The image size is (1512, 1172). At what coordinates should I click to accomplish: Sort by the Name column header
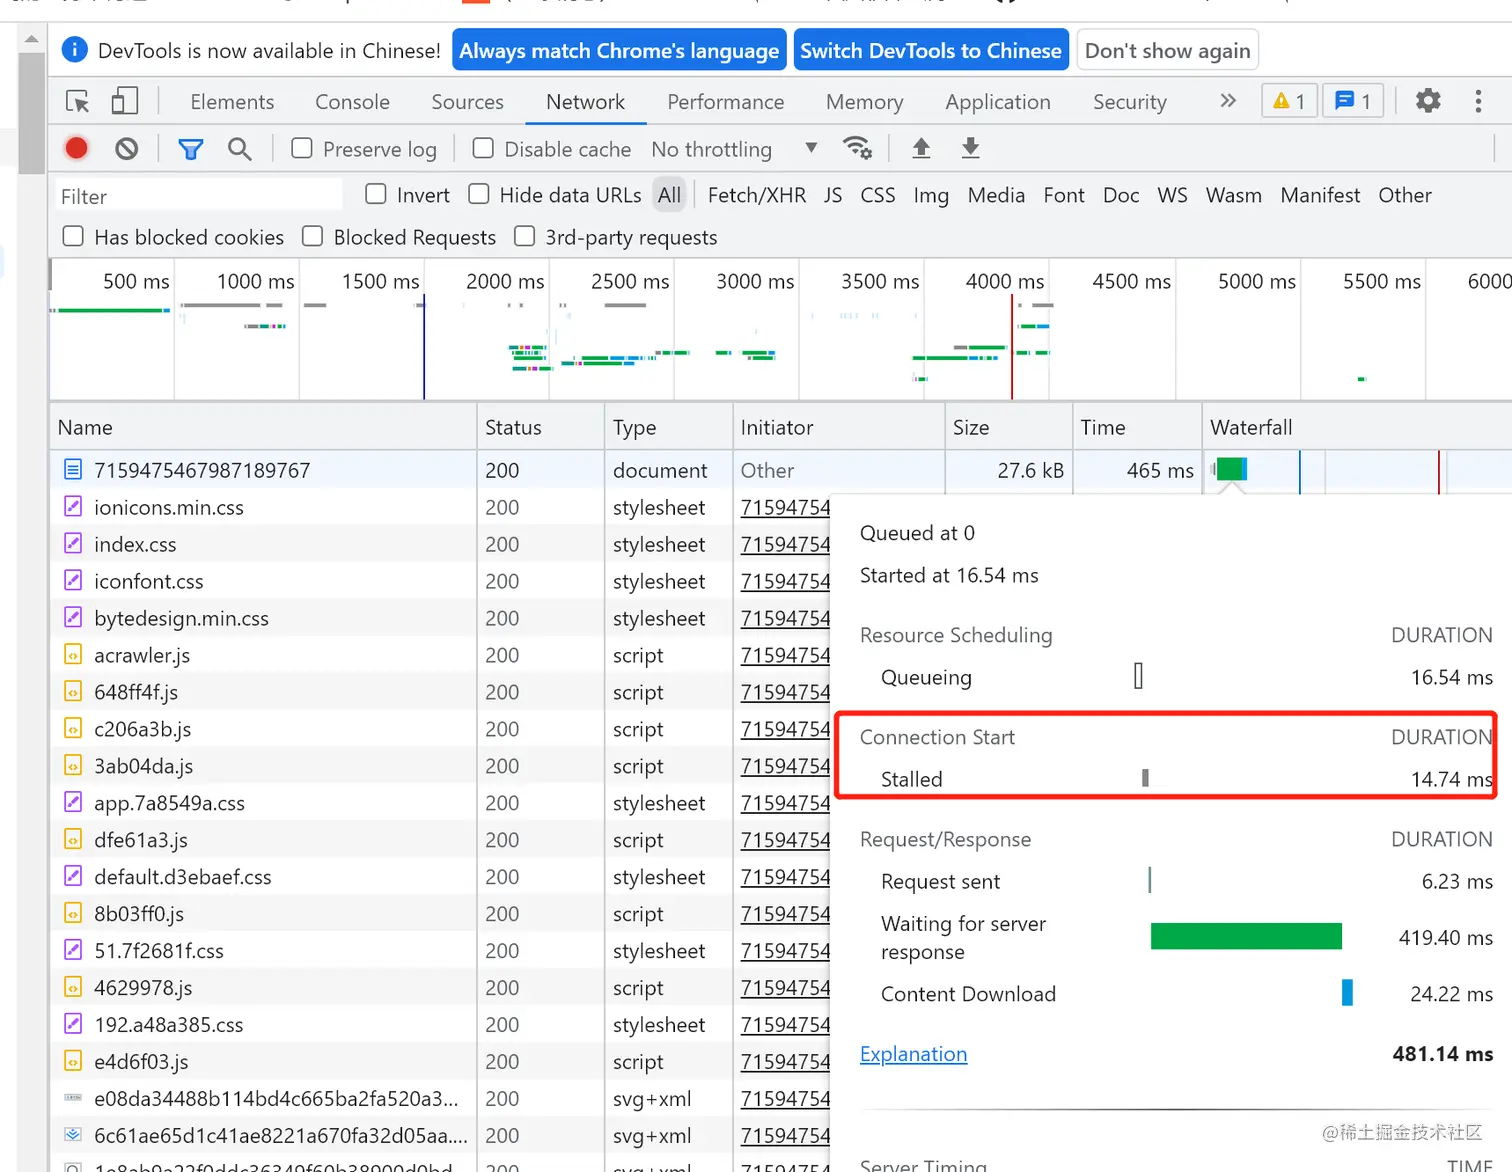pos(263,427)
